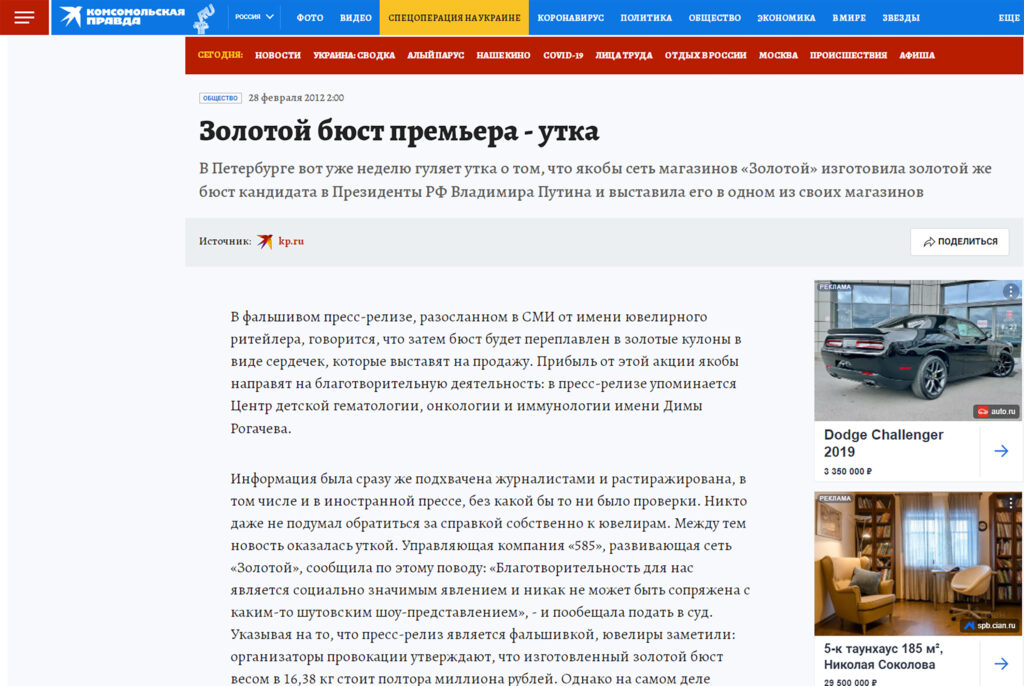Click the blue arrow on the Николая Соколова townhouse ad
Screen dimensions: 1024x686
(1003, 661)
